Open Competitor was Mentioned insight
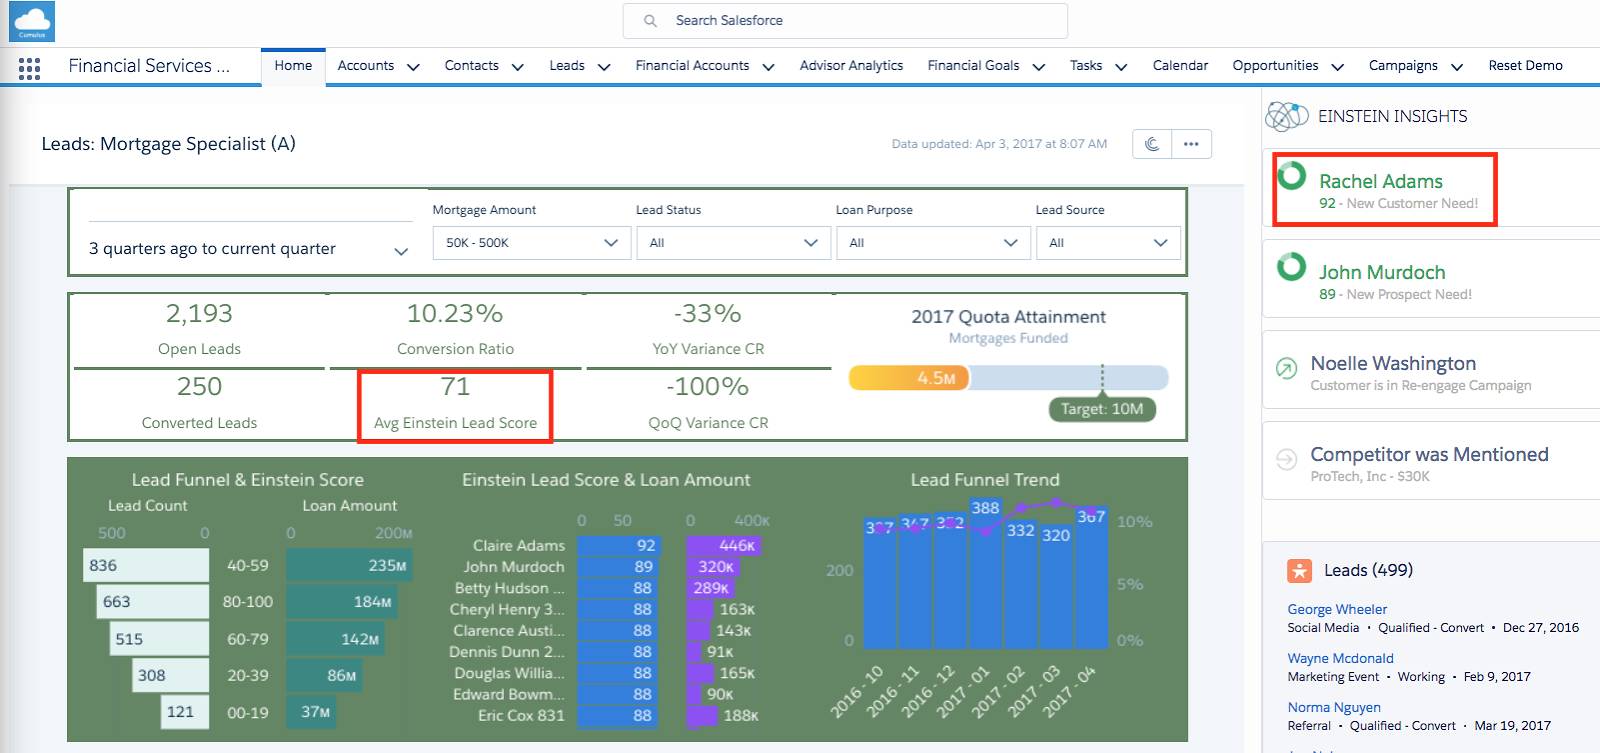Image resolution: width=1600 pixels, height=753 pixels. coord(1429,454)
